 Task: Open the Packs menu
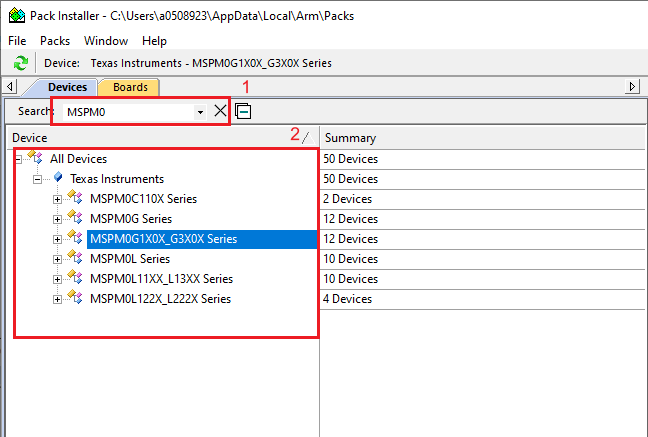[x=55, y=41]
